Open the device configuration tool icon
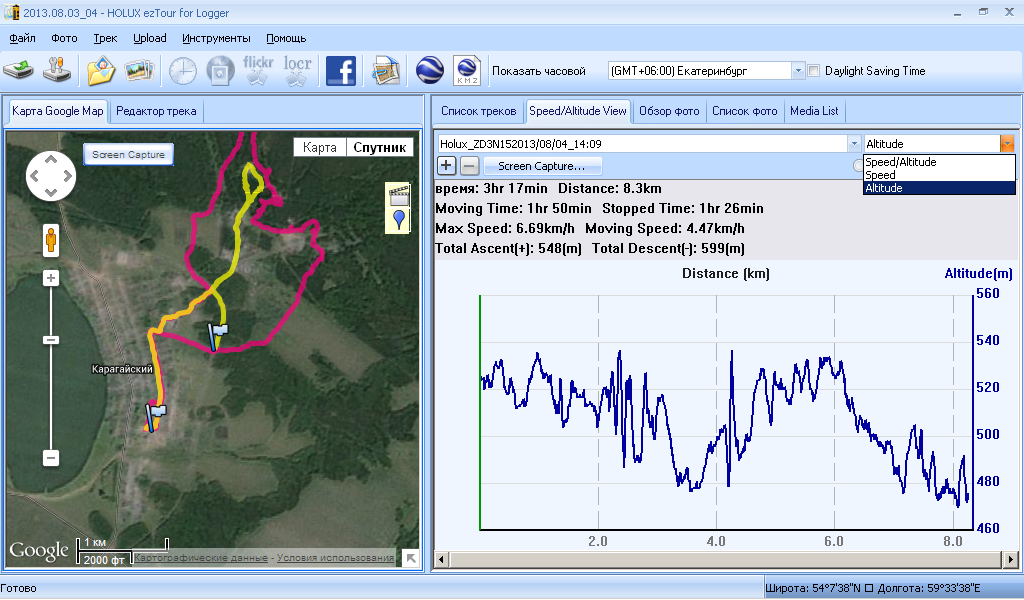 [x=57, y=70]
